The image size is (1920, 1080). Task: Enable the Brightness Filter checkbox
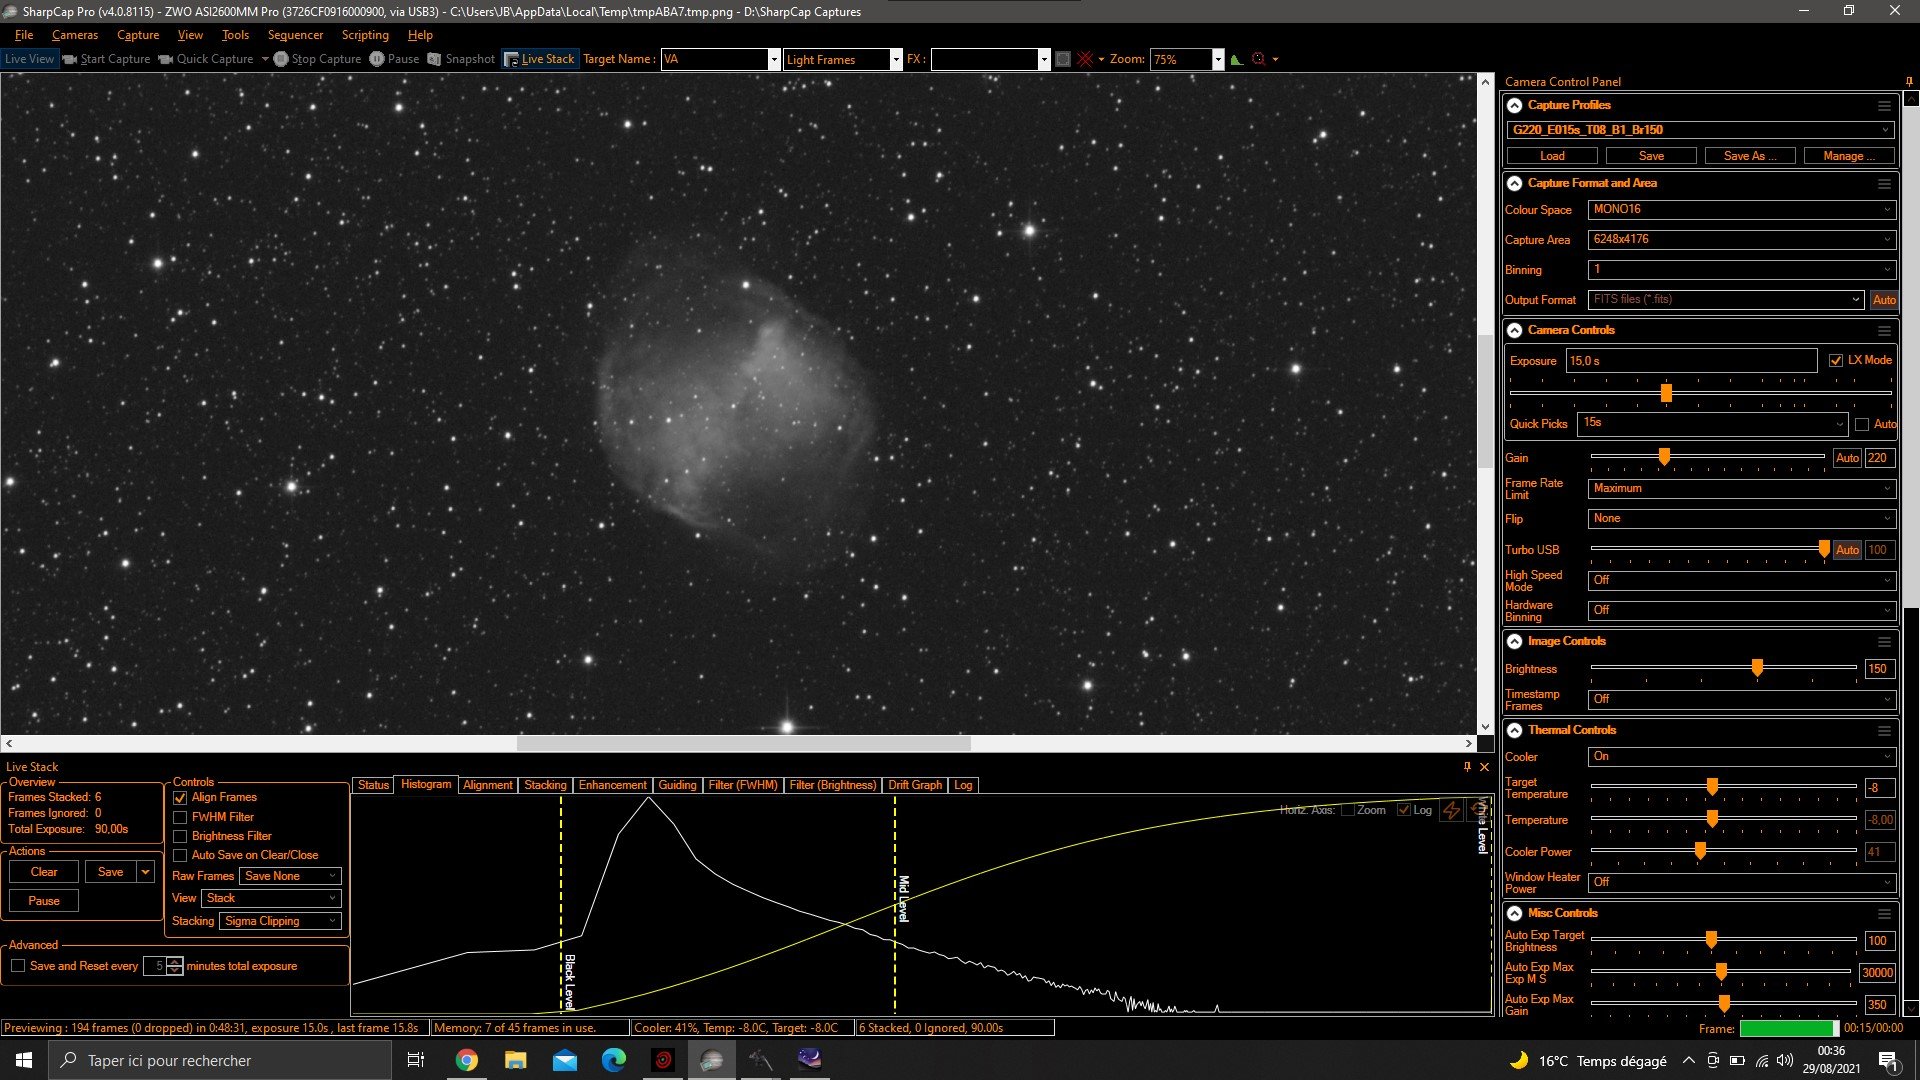[180, 836]
